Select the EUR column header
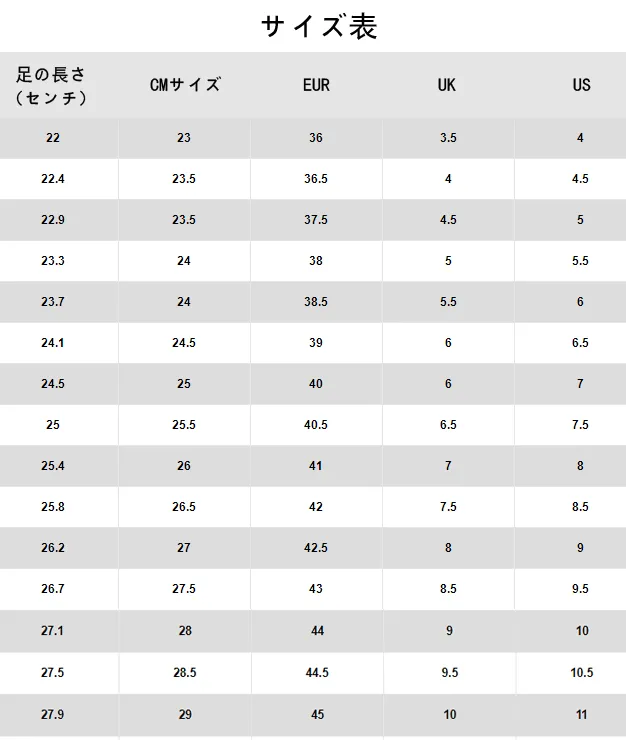This screenshot has height=740, width=626. [316, 85]
